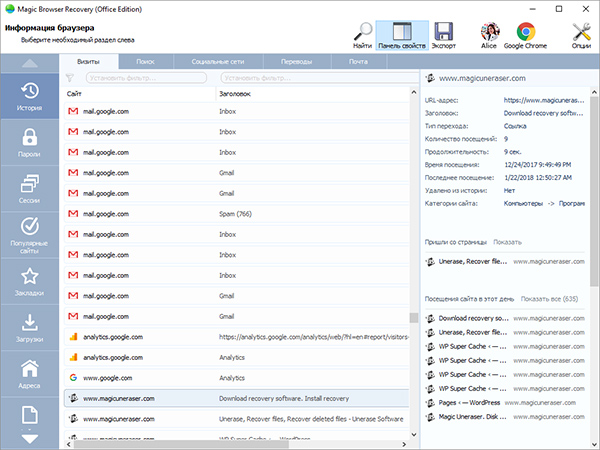
Task: Click the horizontal scroll left arrow
Action: (x=68, y=445)
